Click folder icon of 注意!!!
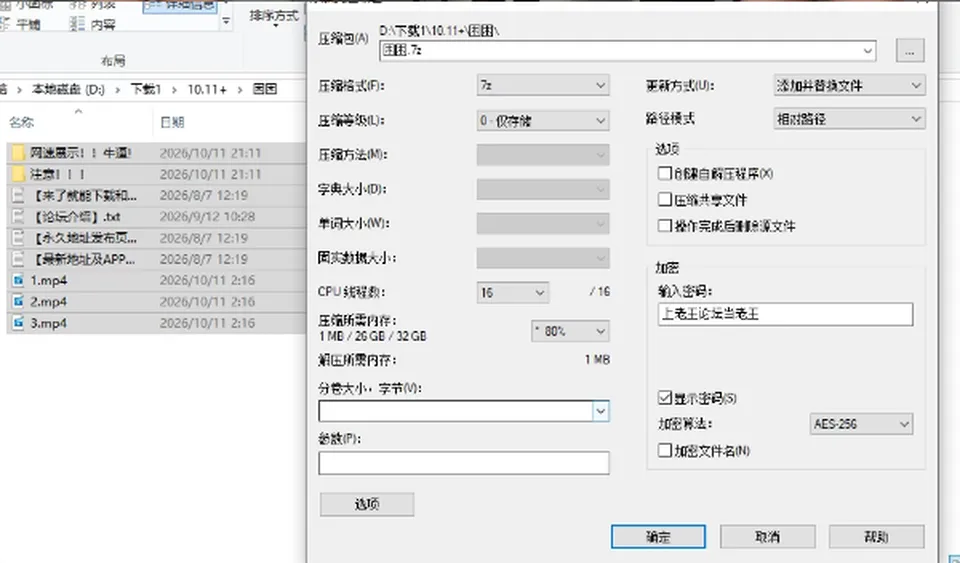 pyautogui.click(x=18, y=174)
